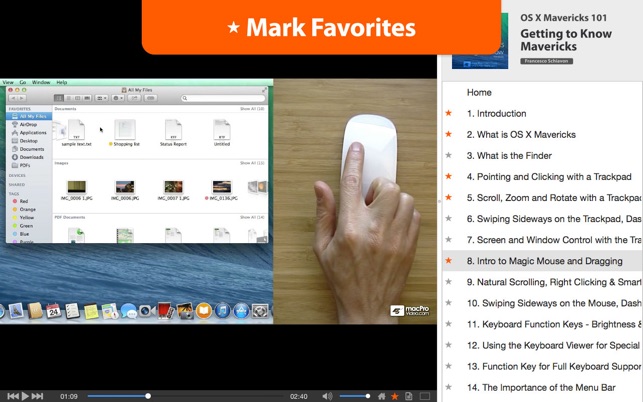
Task: Favorite lesson 11 Keyboard Function Keys
Action: coord(449,324)
